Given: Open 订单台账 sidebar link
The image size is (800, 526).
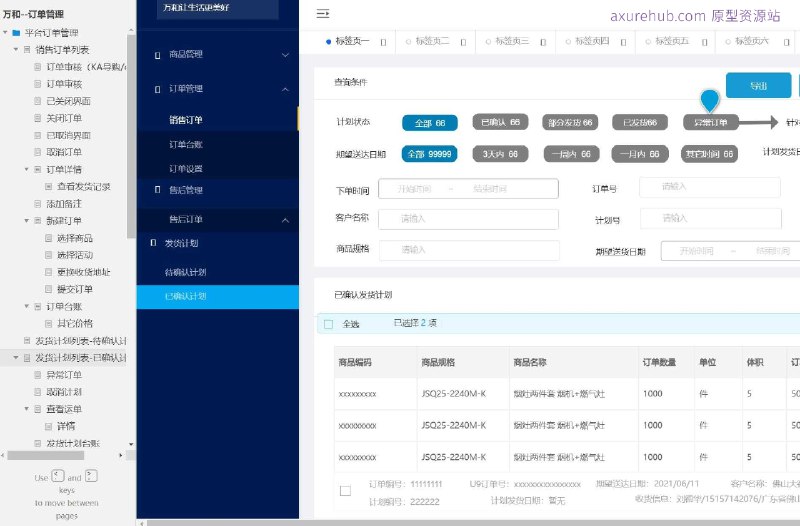Looking at the screenshot, I should coord(186,145).
